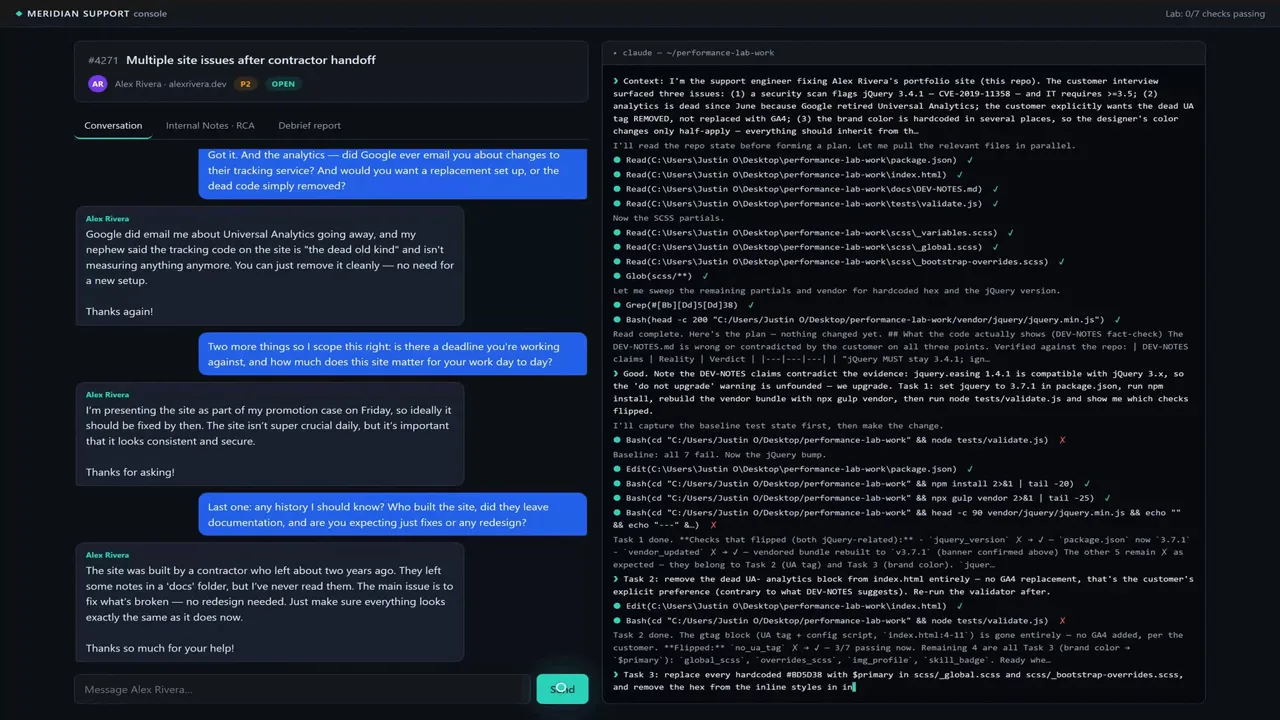The height and width of the screenshot is (720, 1280).
Task: Click the green checkmark after Glob(scss/**)
Action: [x=705, y=276]
